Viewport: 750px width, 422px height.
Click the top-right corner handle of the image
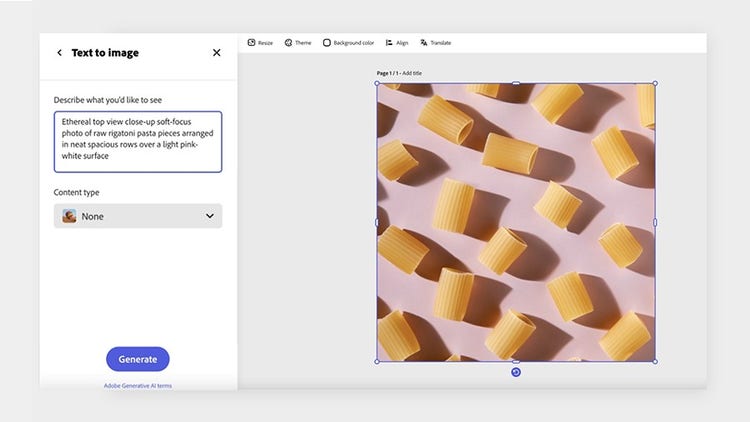click(x=655, y=83)
